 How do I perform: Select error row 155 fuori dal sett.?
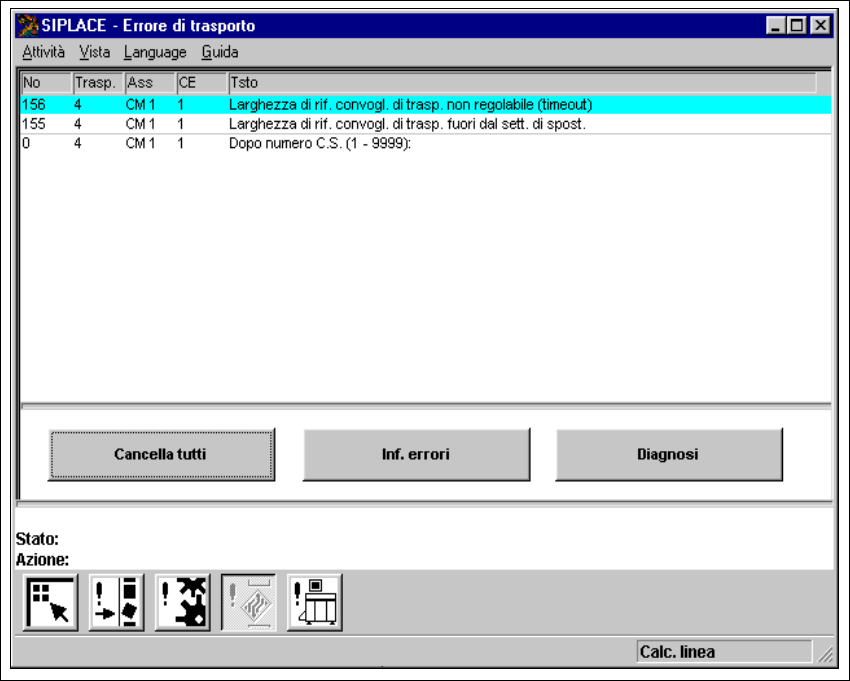point(426,124)
